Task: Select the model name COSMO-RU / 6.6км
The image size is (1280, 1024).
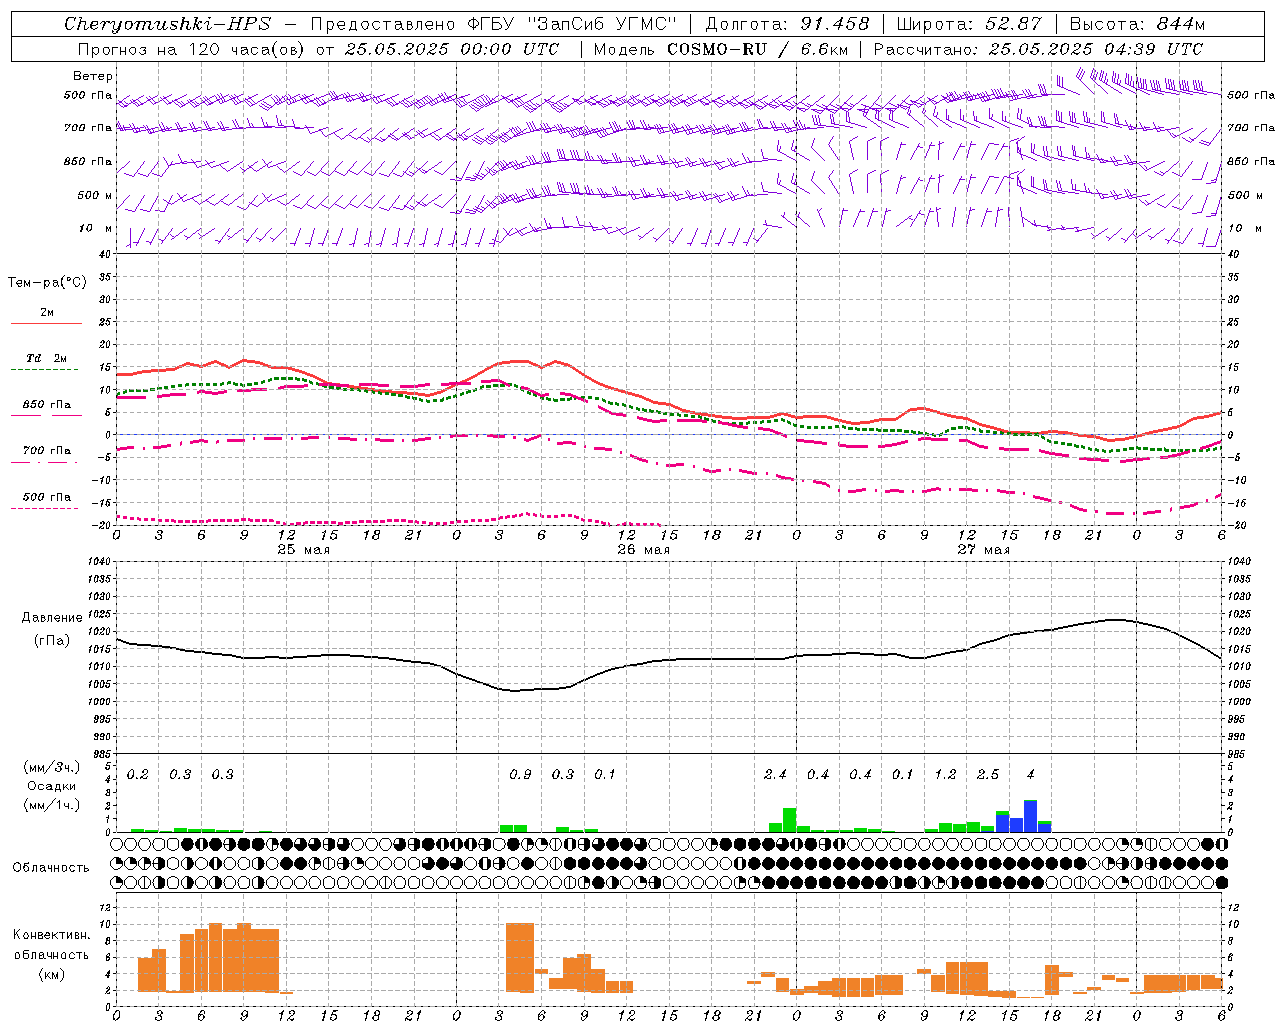Action: click(x=758, y=49)
